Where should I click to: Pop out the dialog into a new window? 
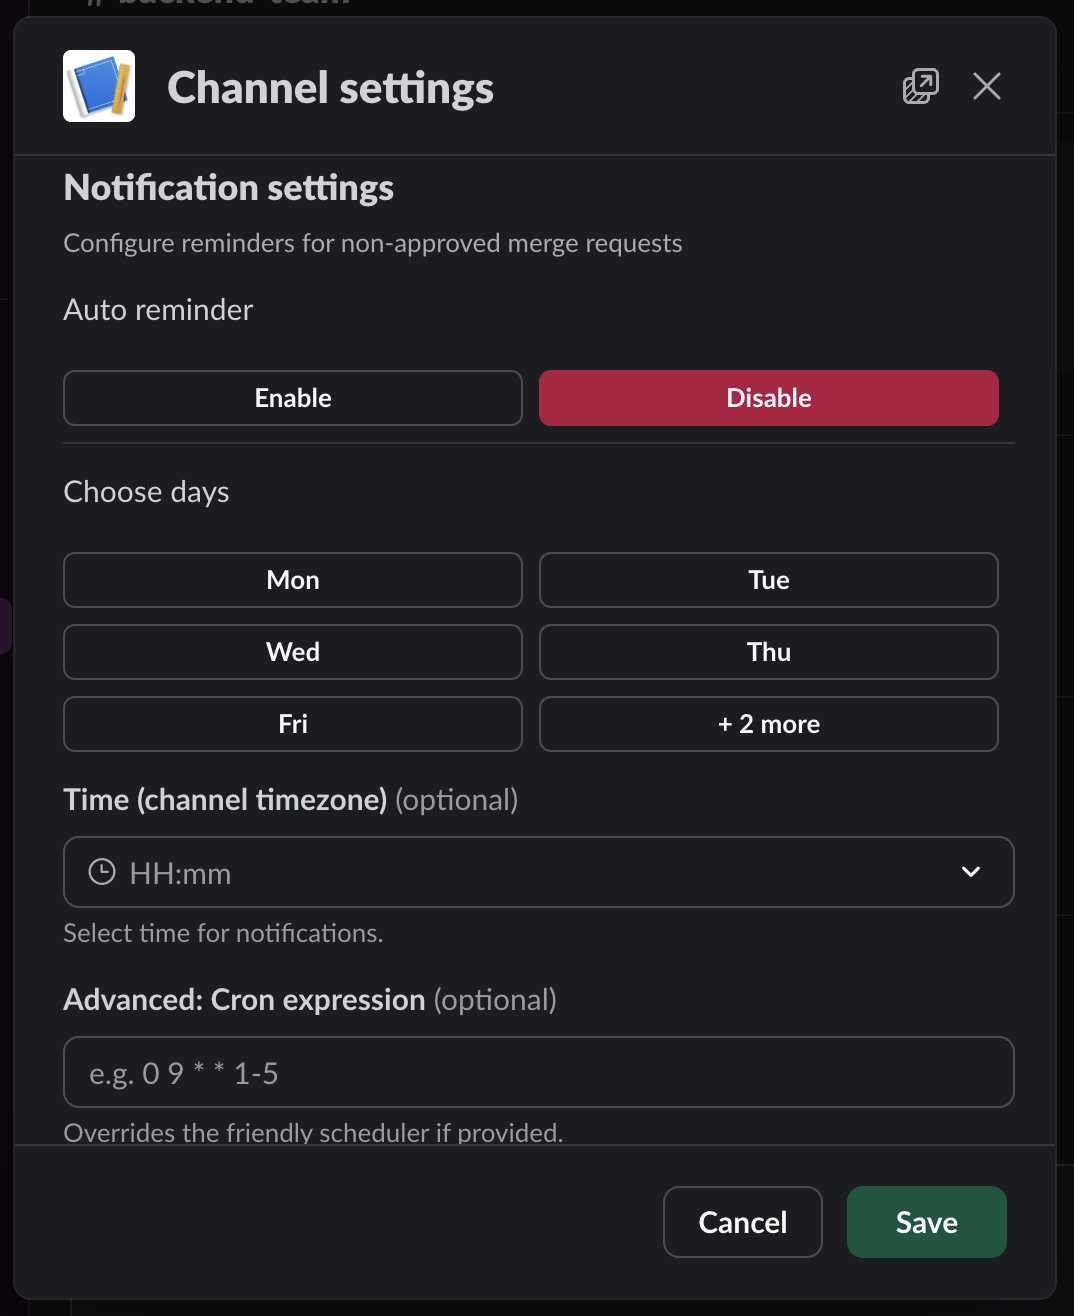[920, 86]
